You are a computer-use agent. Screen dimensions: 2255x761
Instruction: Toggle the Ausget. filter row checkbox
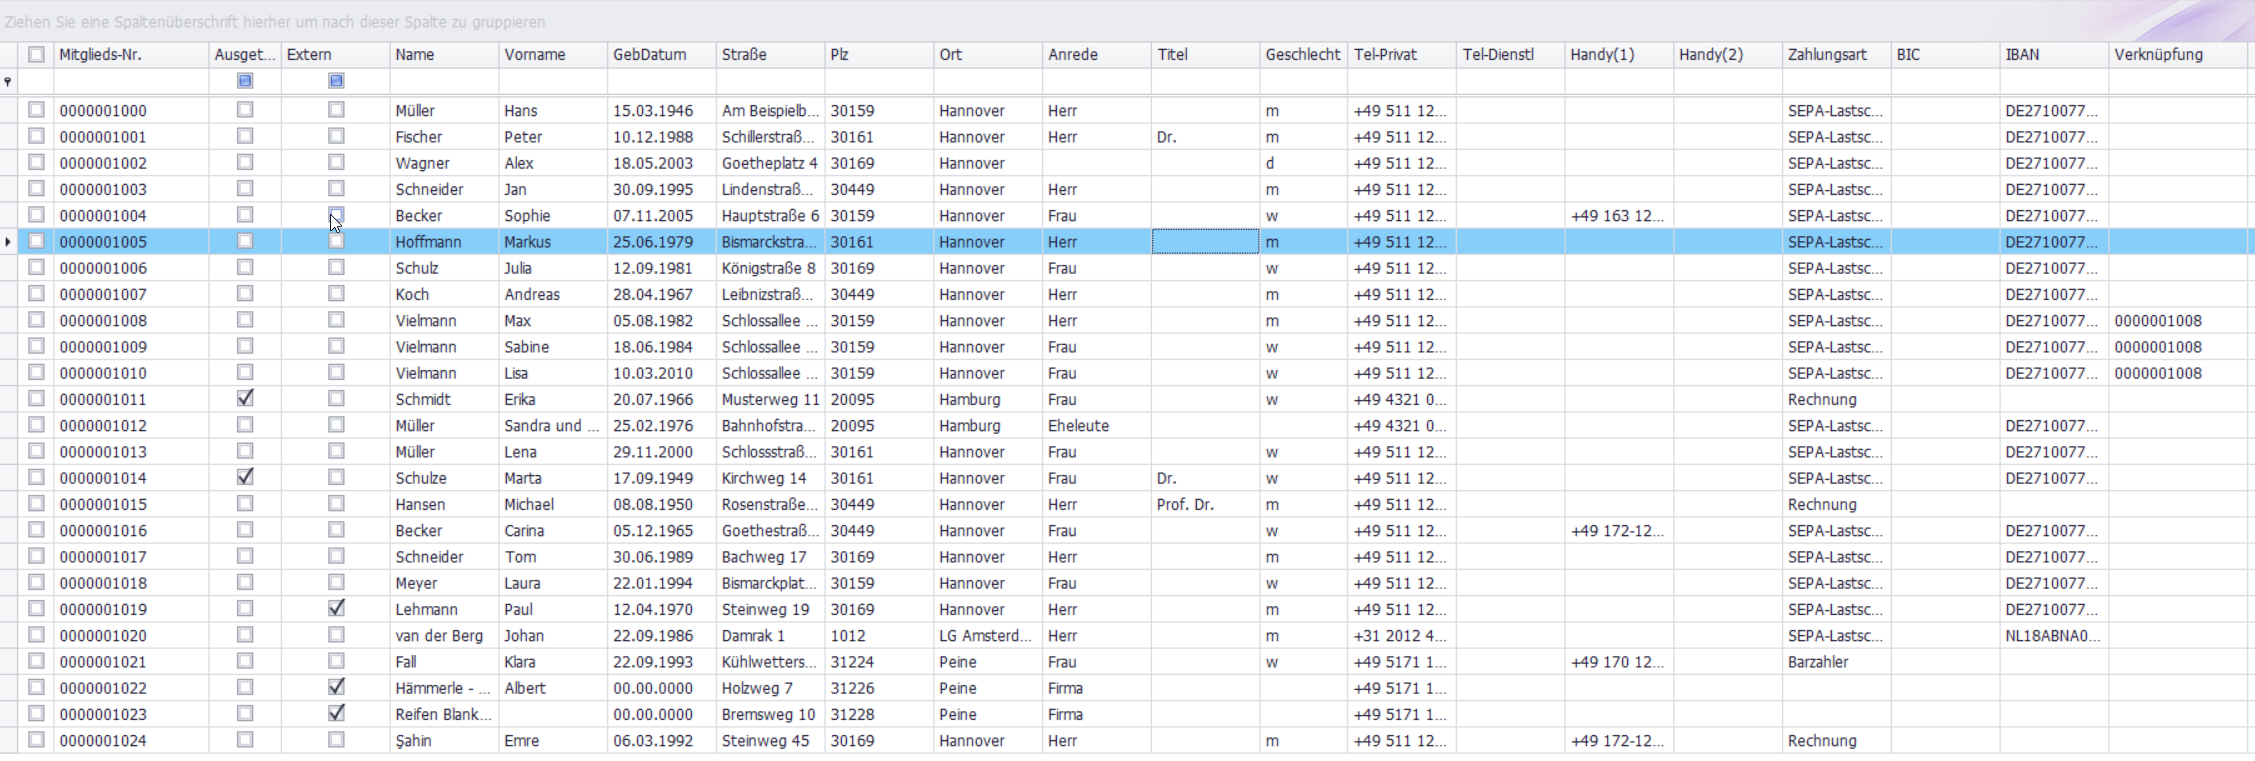coord(245,81)
